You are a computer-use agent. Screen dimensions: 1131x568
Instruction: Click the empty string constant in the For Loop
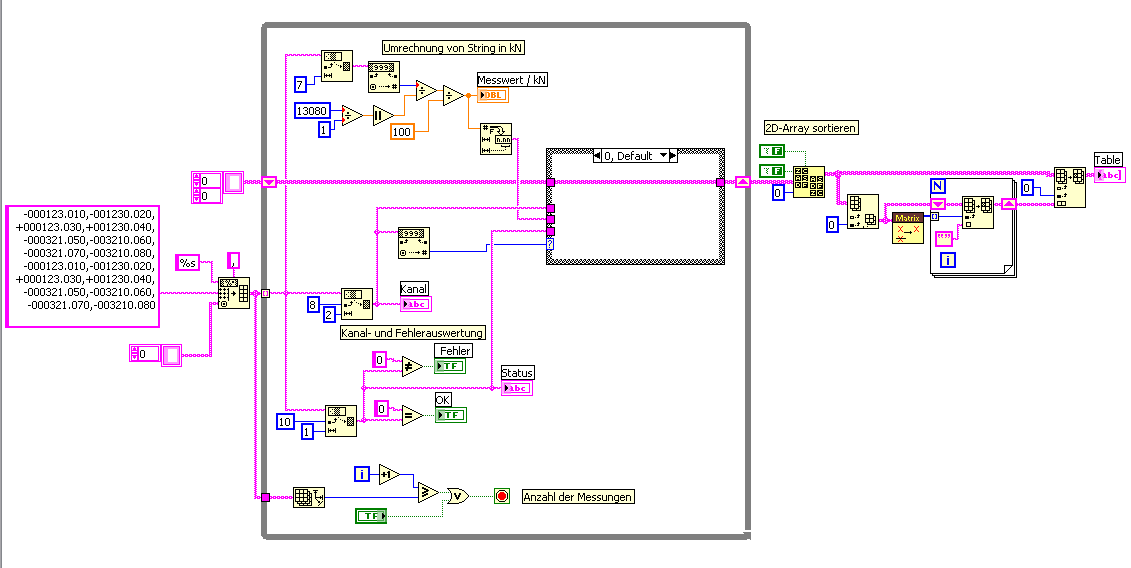click(x=943, y=239)
